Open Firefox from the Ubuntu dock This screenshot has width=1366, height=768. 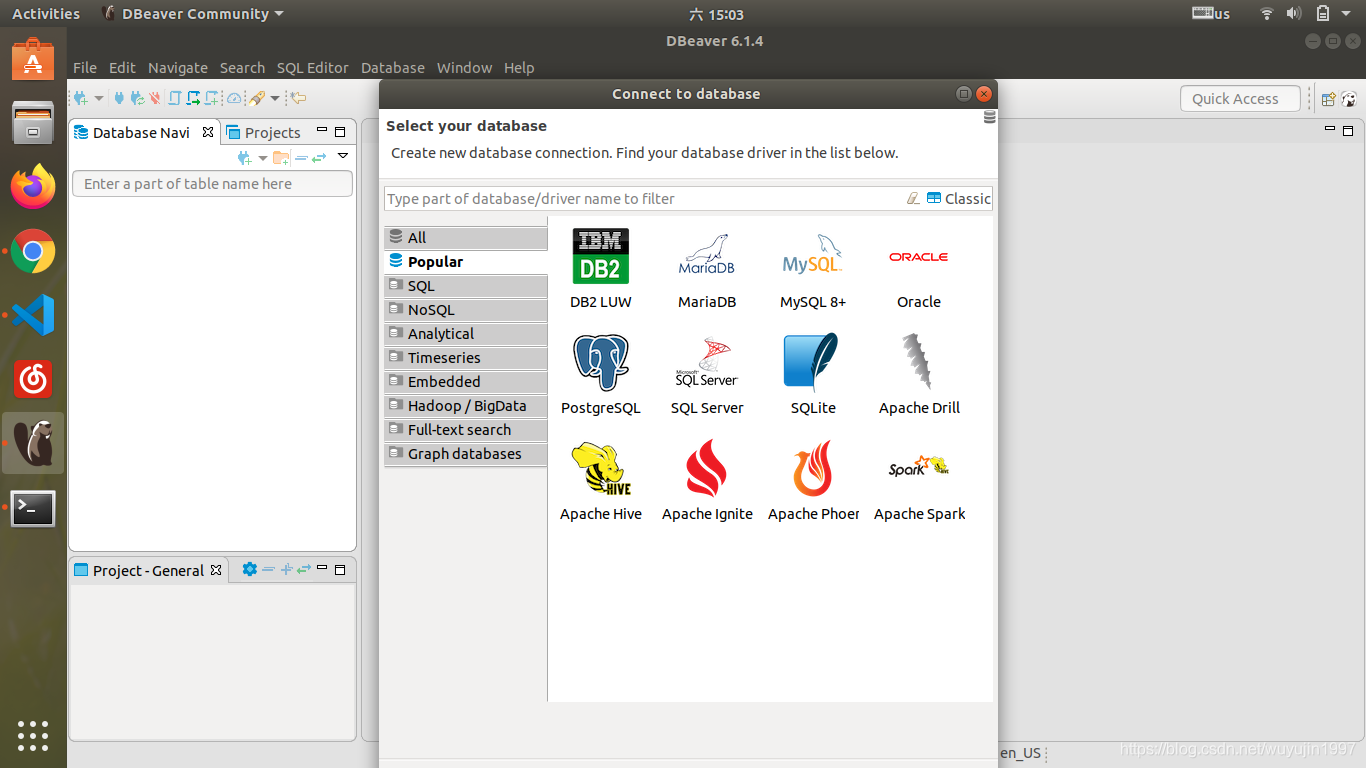(33, 186)
